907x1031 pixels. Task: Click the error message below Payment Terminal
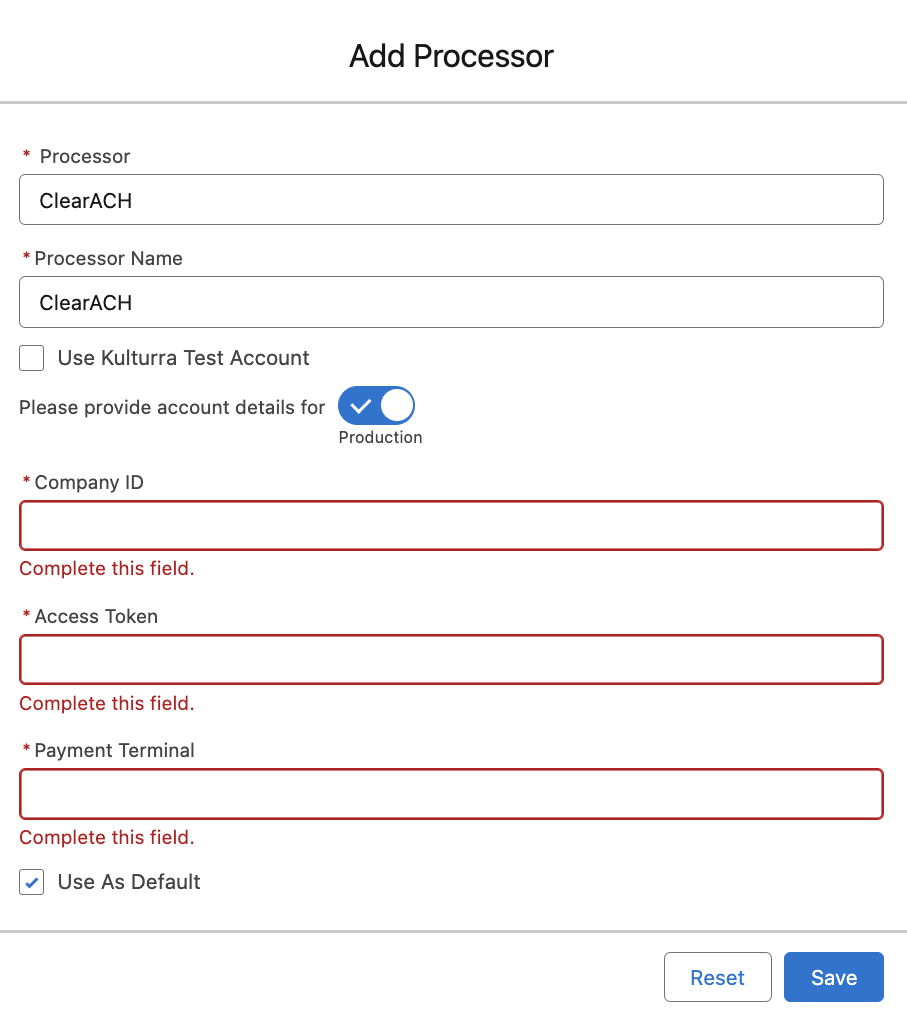point(107,837)
